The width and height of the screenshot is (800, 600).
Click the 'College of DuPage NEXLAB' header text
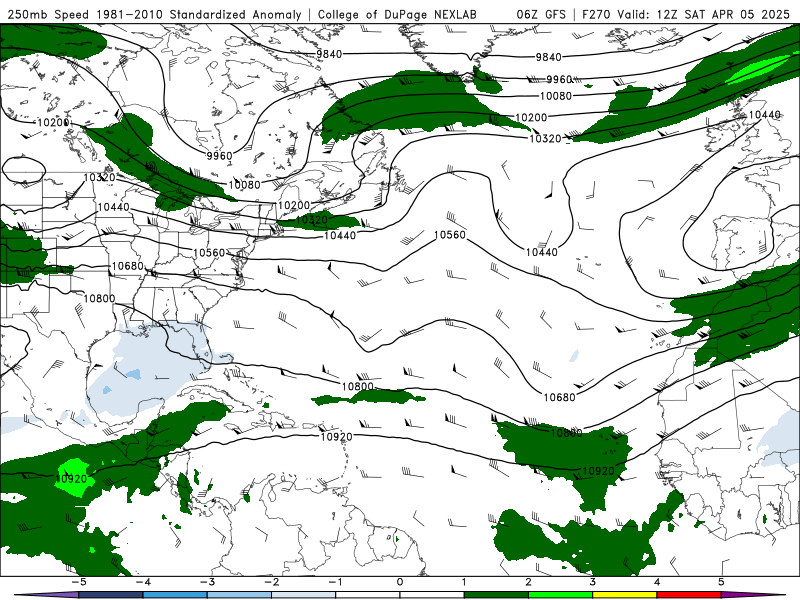click(x=397, y=14)
